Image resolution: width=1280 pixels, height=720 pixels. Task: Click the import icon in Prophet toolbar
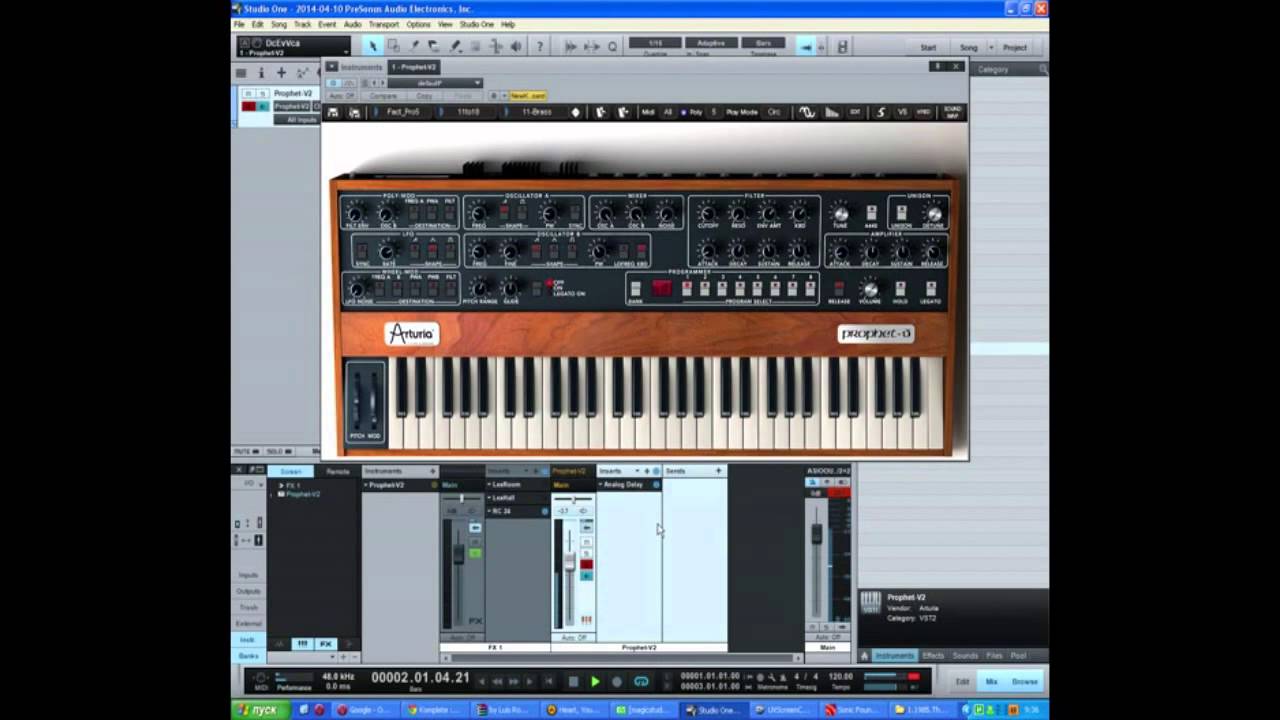pyautogui.click(x=601, y=112)
